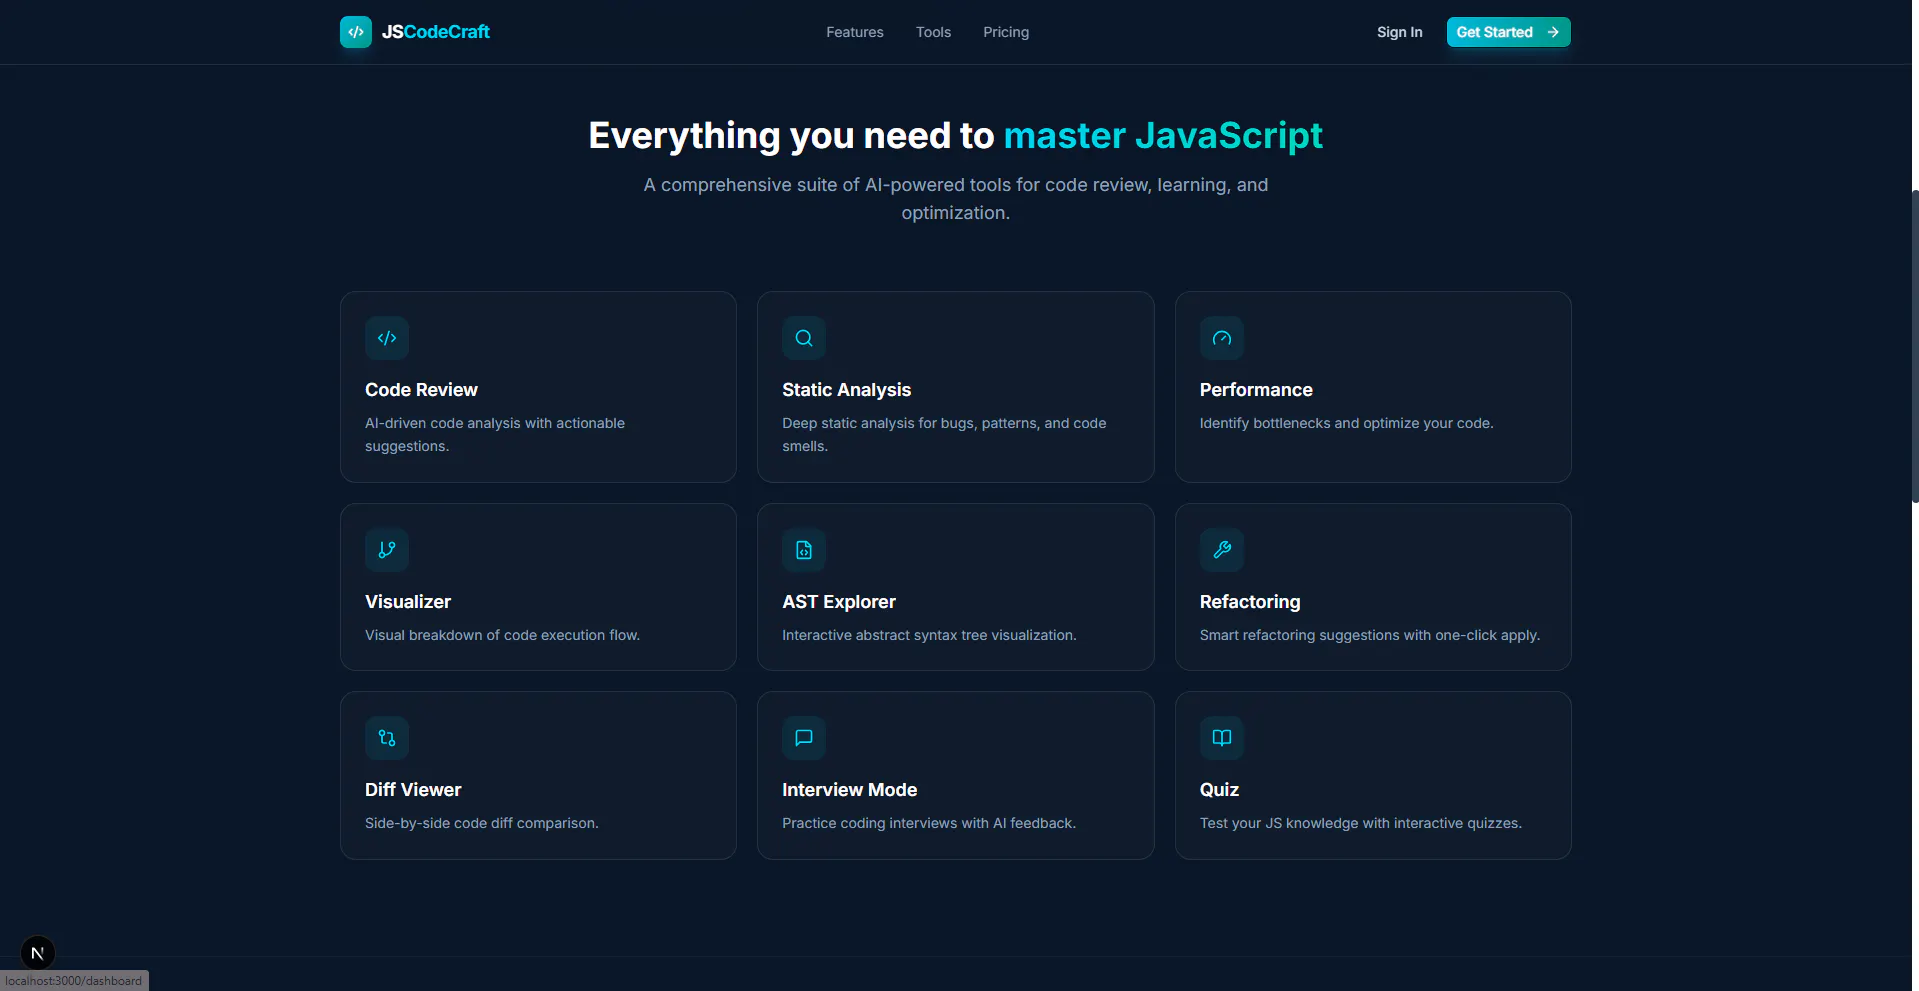This screenshot has height=991, width=1919.
Task: Go home via JSCodeCraft brand name
Action: (x=436, y=32)
